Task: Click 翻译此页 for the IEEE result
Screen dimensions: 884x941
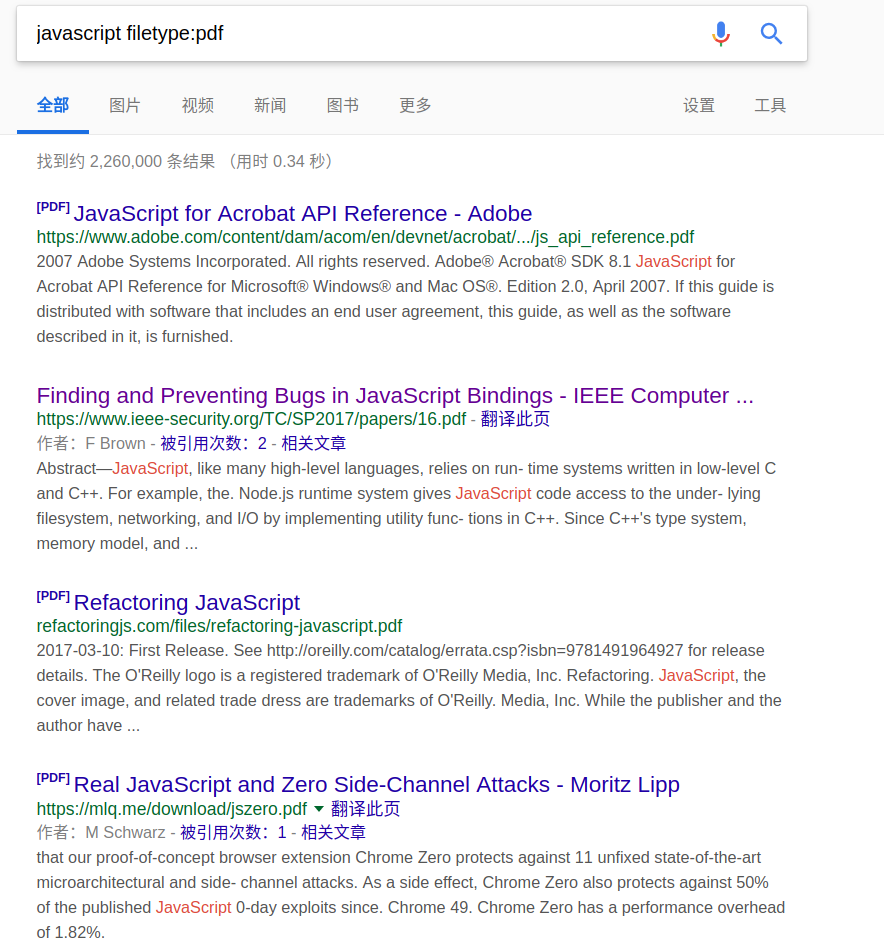Action: [x=516, y=419]
